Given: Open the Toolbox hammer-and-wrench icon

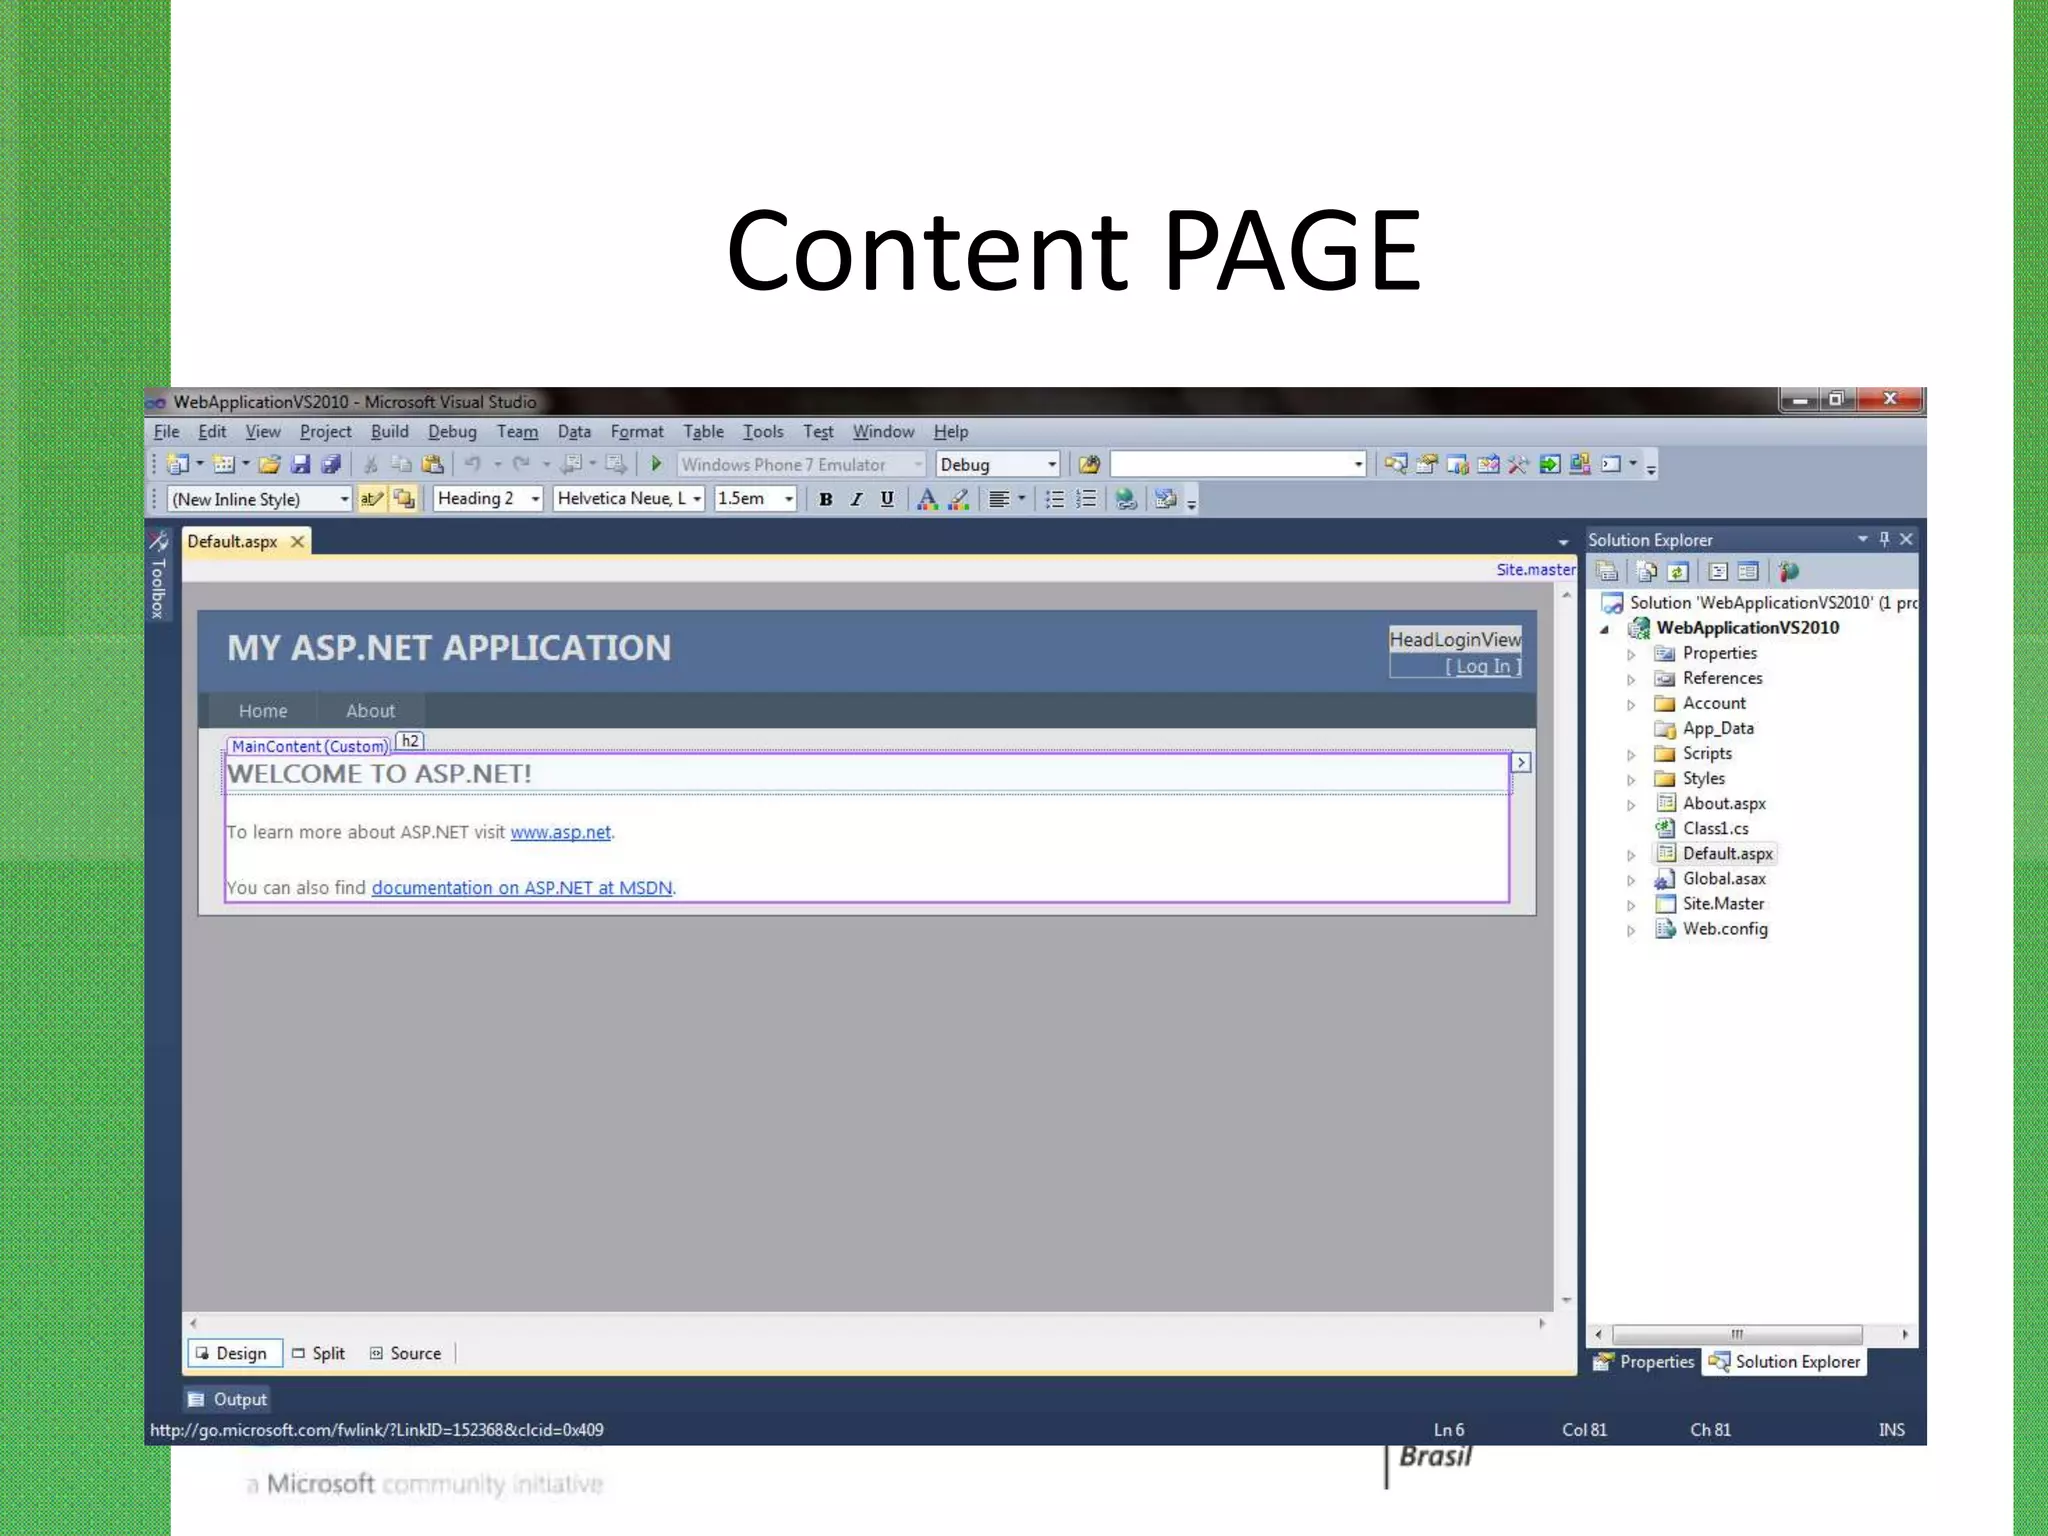Looking at the screenshot, I should point(1518,464).
